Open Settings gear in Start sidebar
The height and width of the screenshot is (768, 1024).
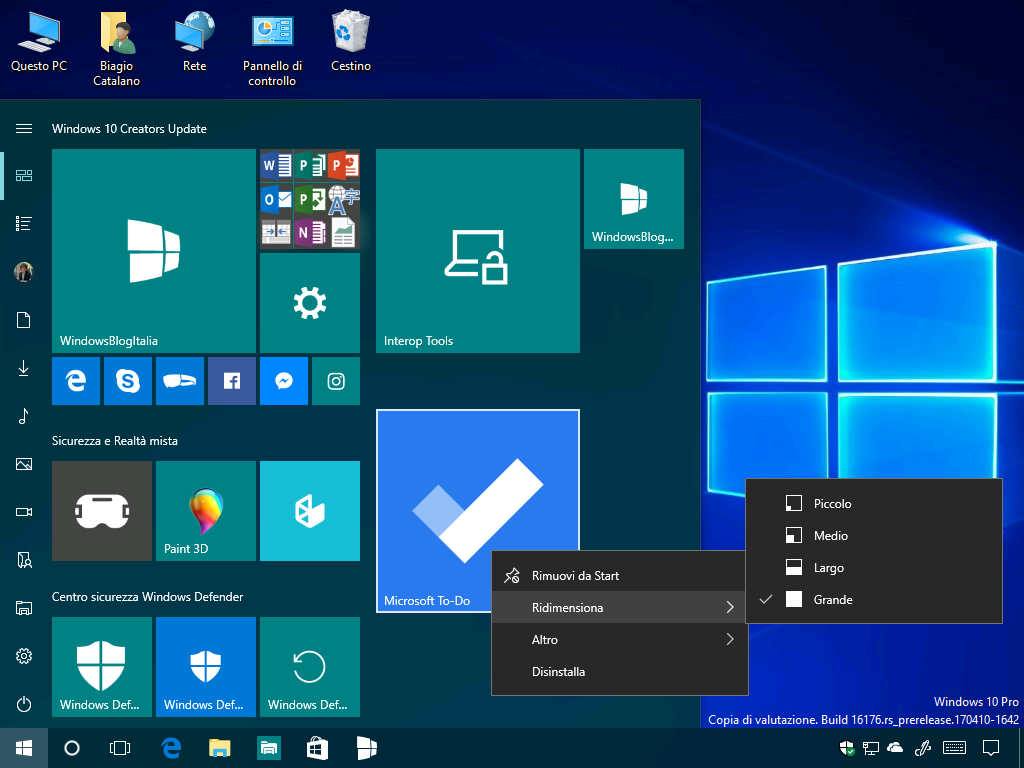point(24,656)
